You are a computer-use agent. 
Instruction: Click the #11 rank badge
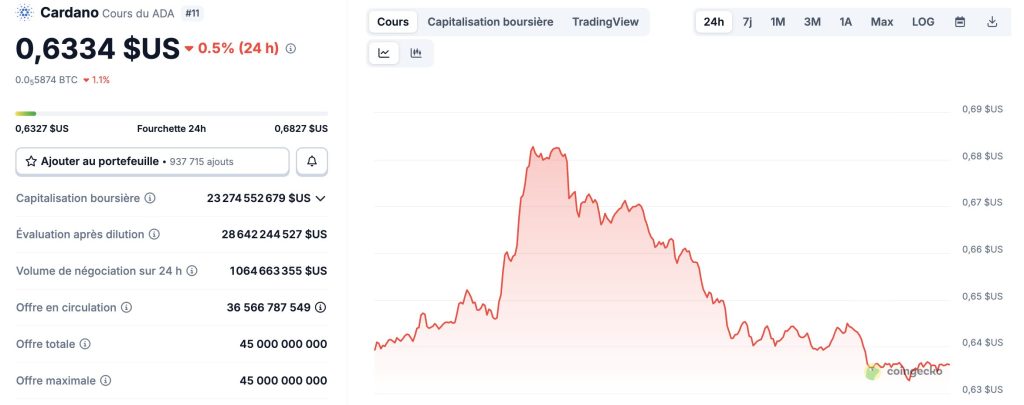pyautogui.click(x=193, y=13)
